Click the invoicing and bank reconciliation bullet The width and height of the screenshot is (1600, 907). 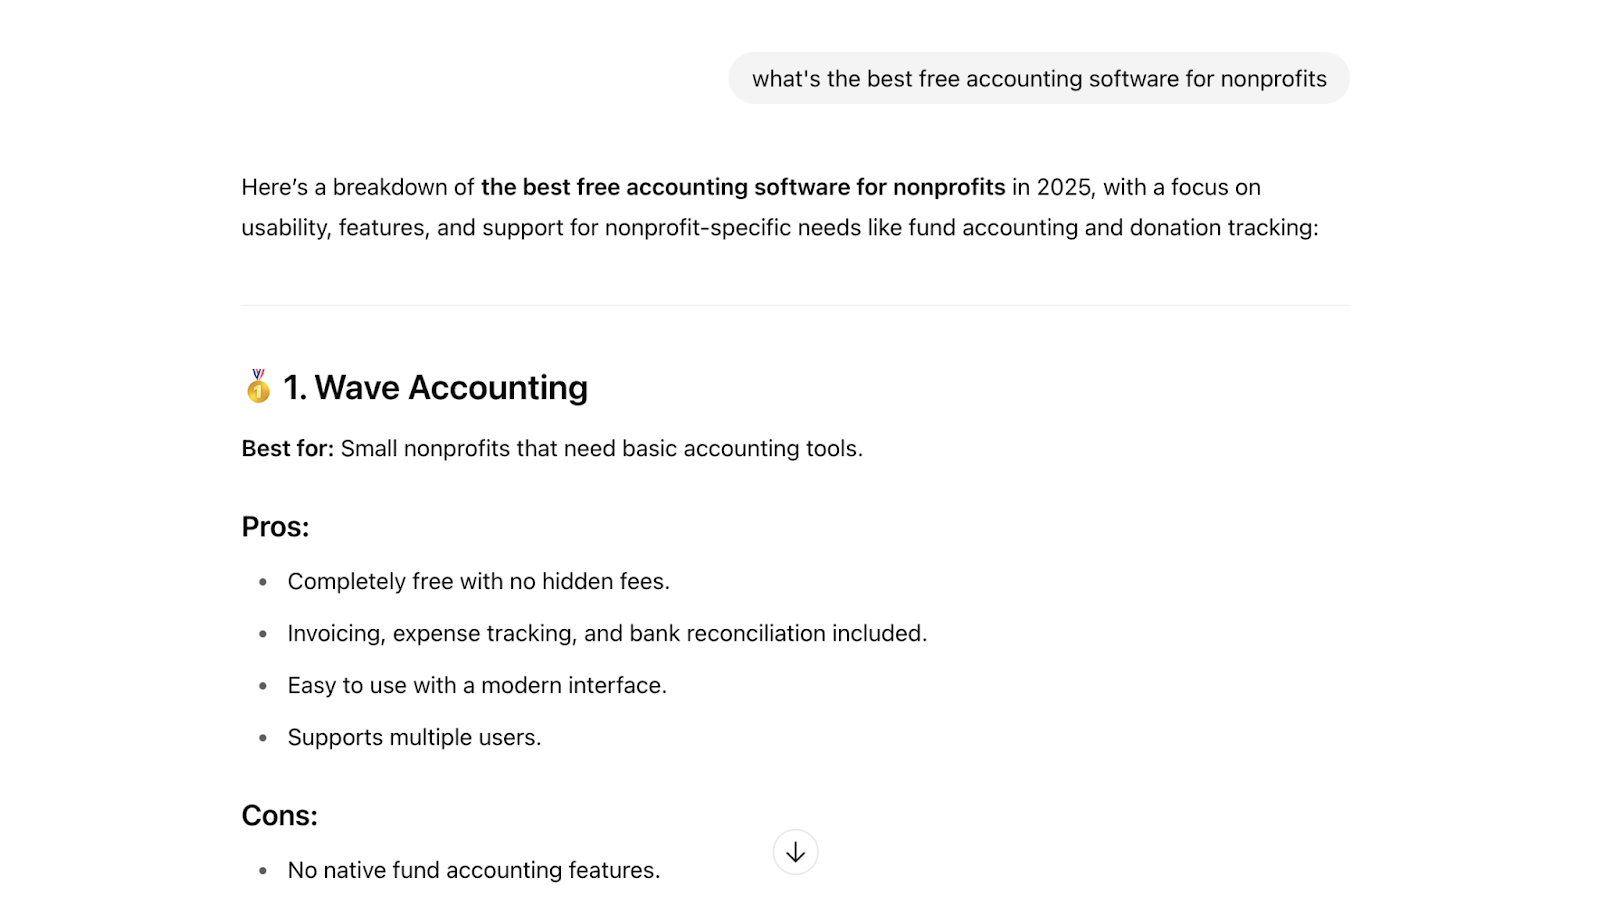(607, 633)
